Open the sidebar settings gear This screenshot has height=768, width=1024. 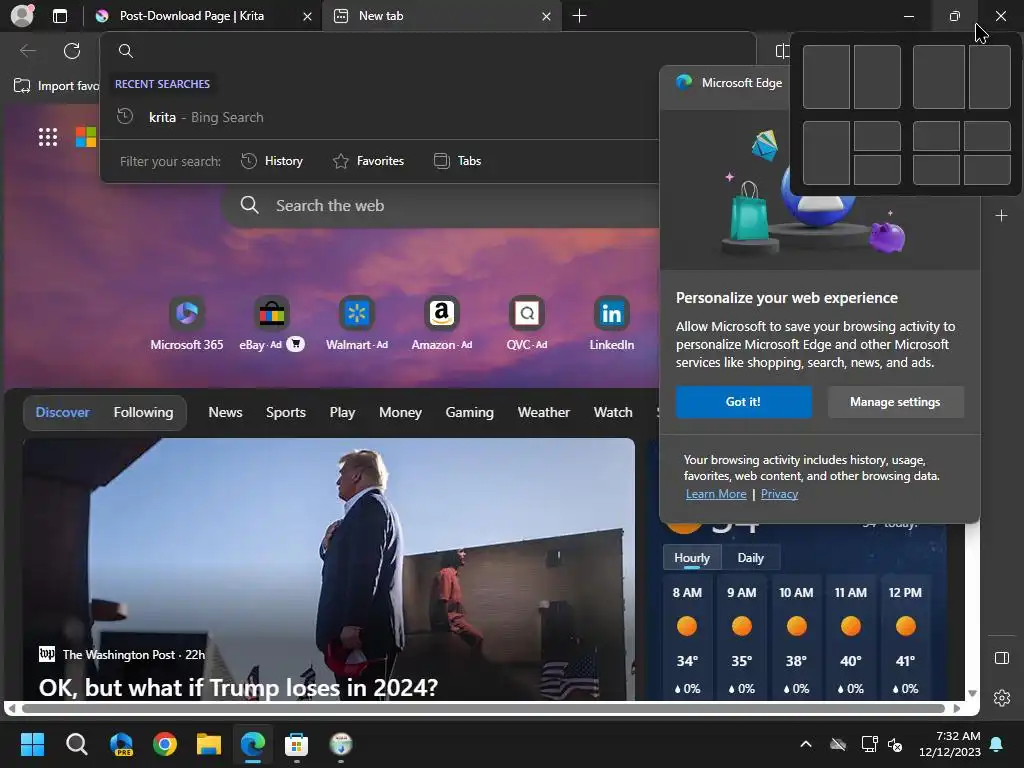(1002, 698)
